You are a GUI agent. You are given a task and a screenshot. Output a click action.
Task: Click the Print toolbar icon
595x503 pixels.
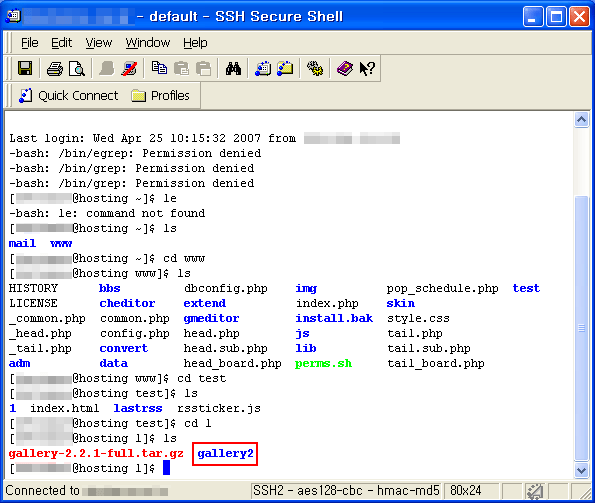(55, 69)
